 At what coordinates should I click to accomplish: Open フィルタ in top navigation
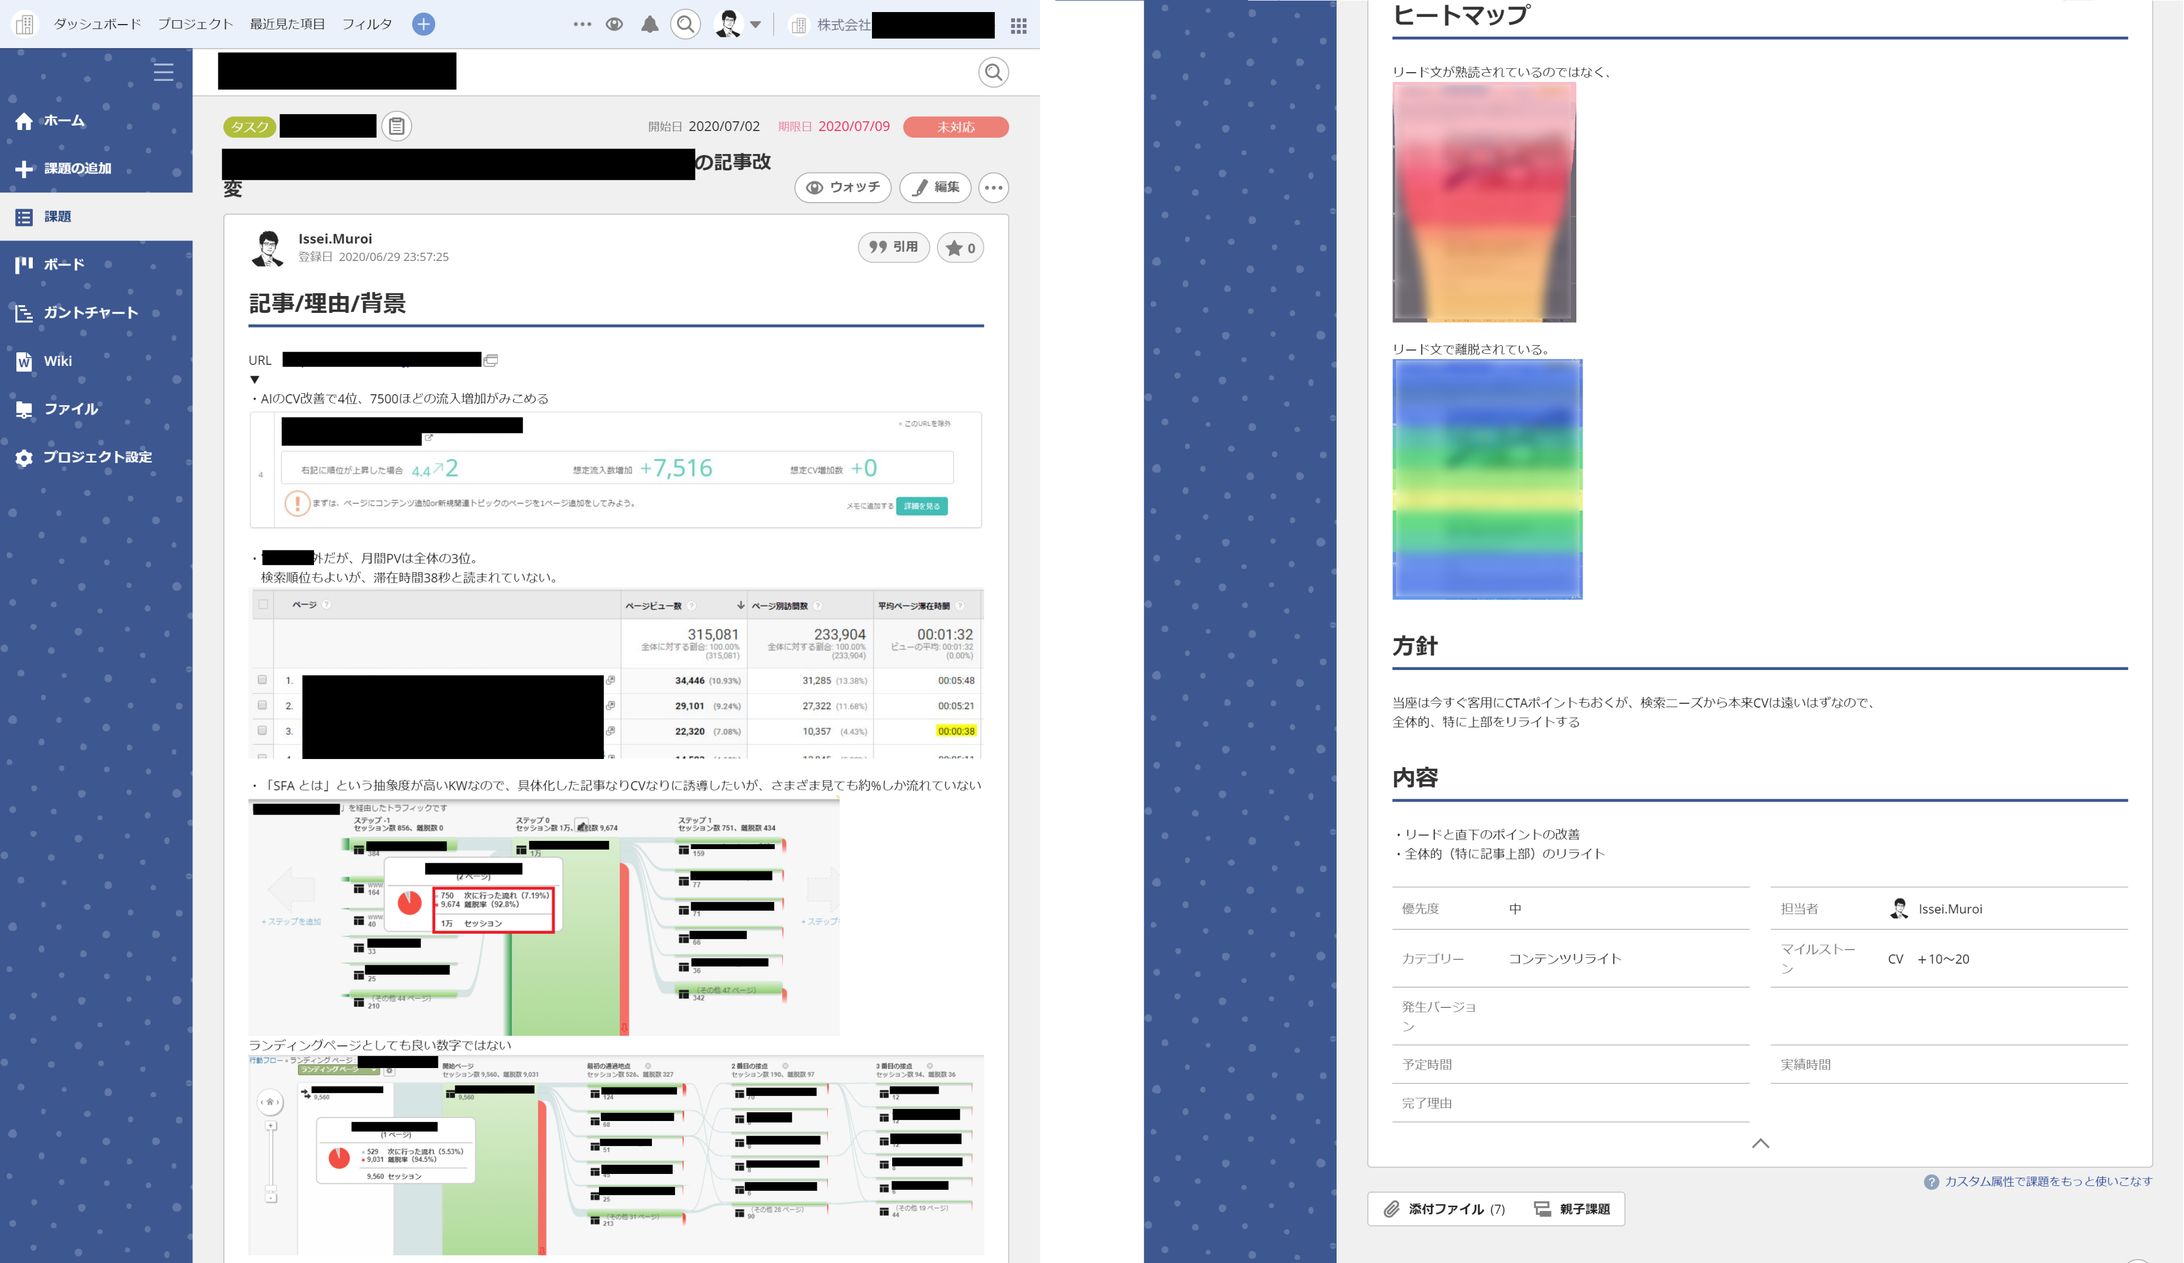click(x=367, y=24)
